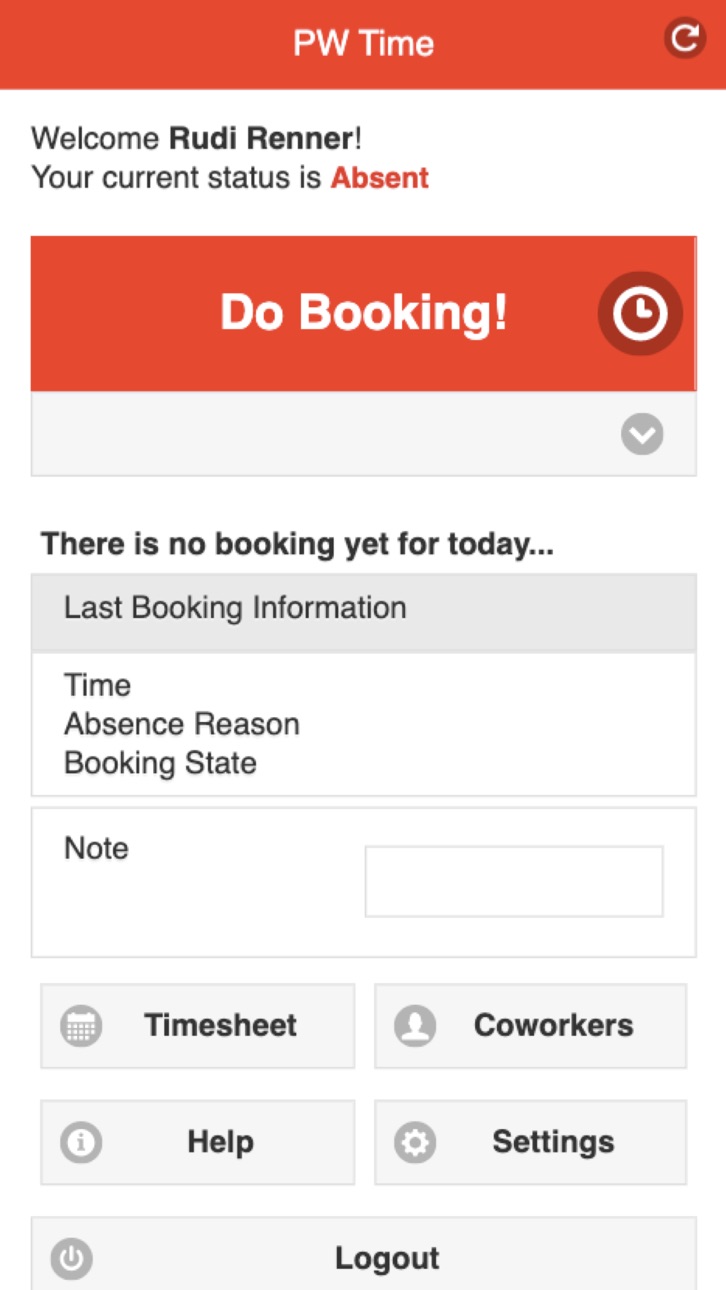Image resolution: width=726 pixels, height=1290 pixels.
Task: Click the refresh icon in header
Action: [x=685, y=39]
